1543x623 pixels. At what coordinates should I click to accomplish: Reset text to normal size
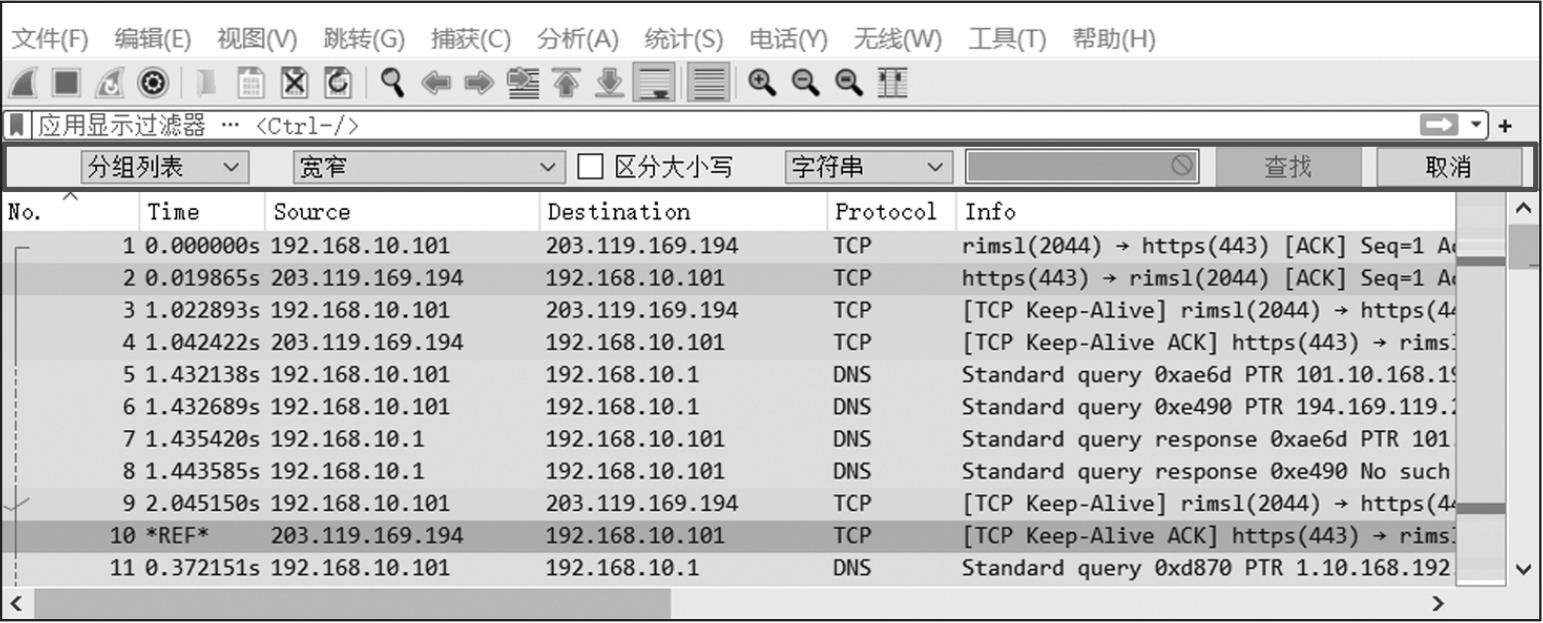point(849,82)
